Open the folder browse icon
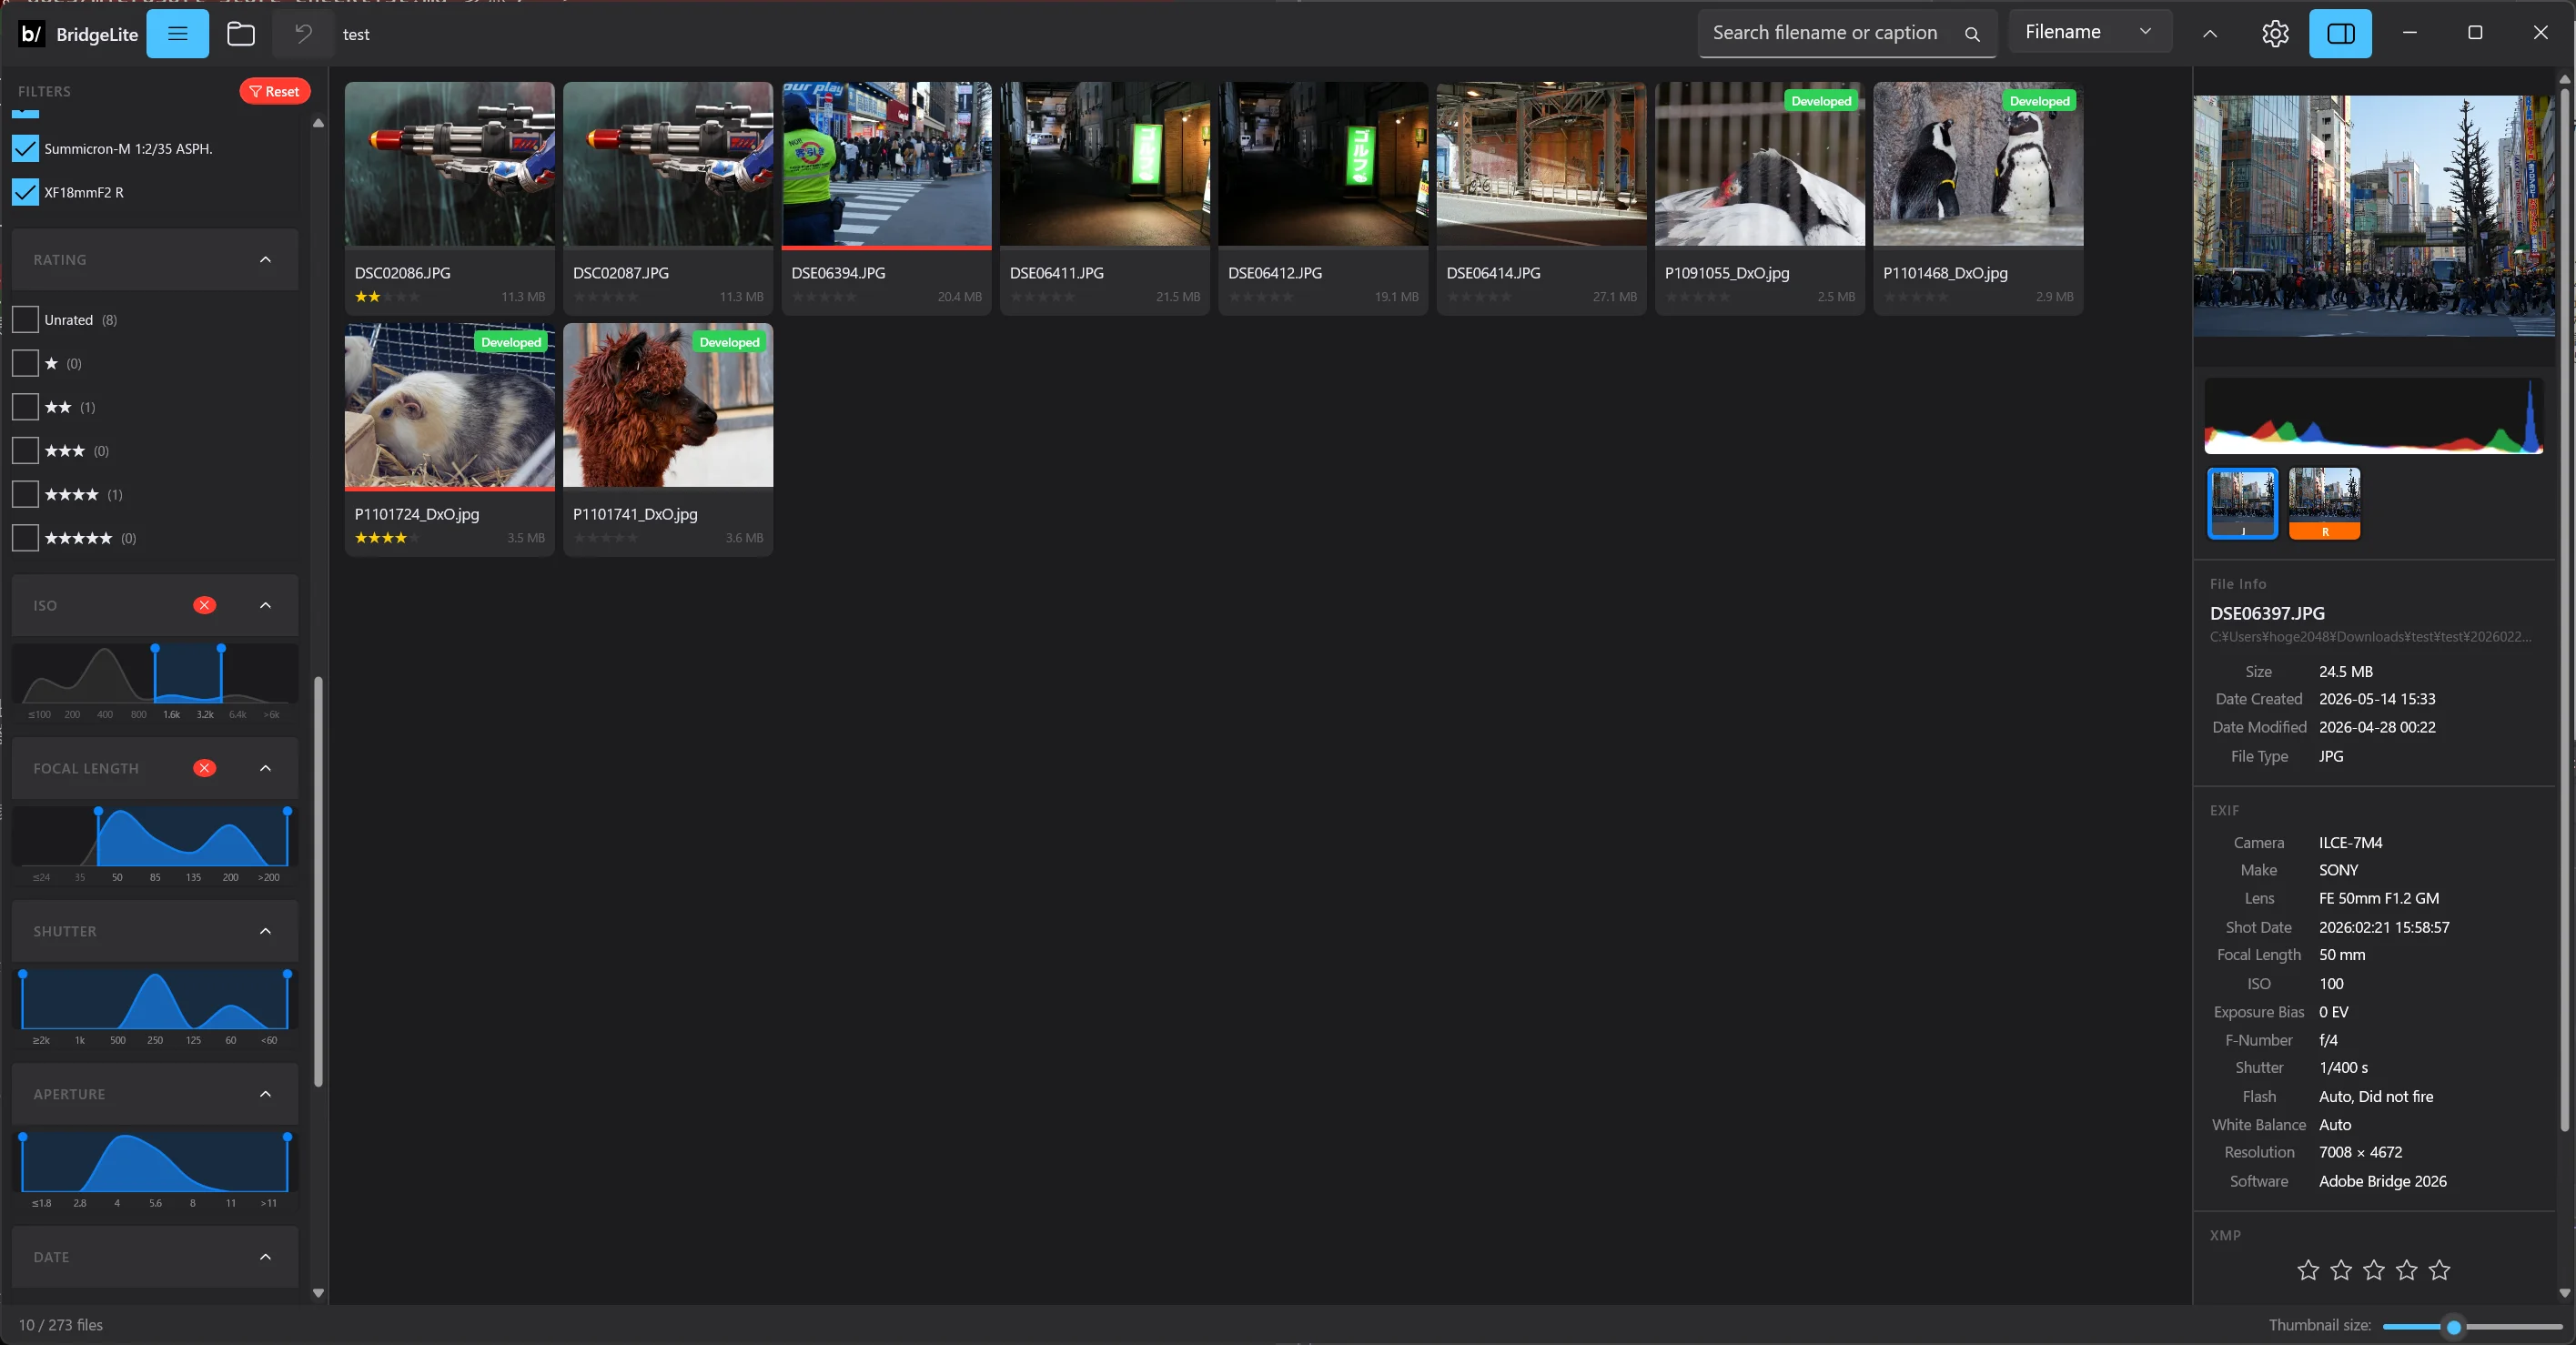Viewport: 2576px width, 1345px height. pyautogui.click(x=241, y=33)
